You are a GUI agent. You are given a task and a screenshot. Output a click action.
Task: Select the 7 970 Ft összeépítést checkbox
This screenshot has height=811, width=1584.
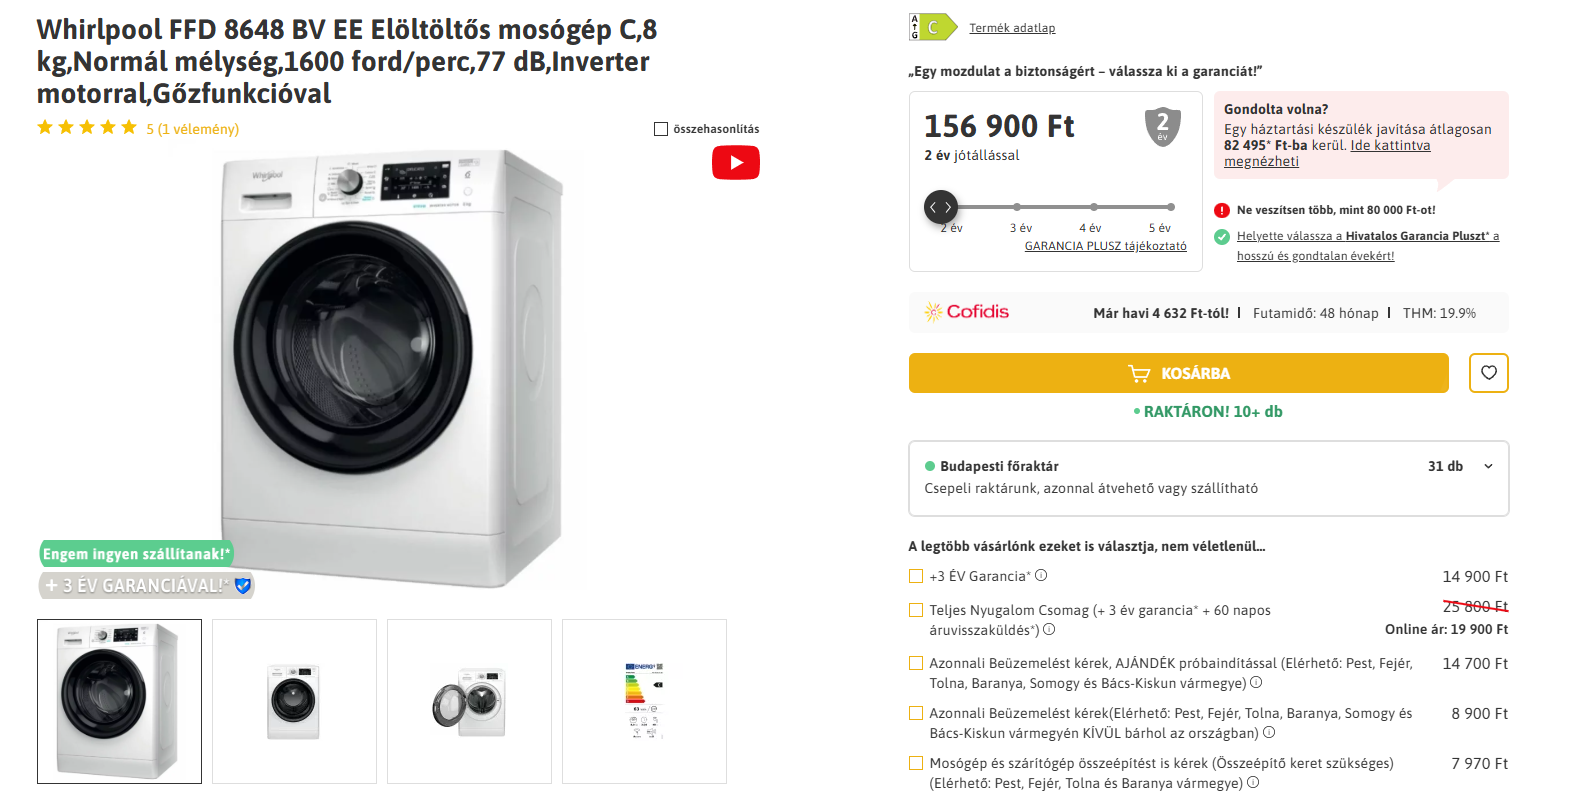pyautogui.click(x=916, y=763)
